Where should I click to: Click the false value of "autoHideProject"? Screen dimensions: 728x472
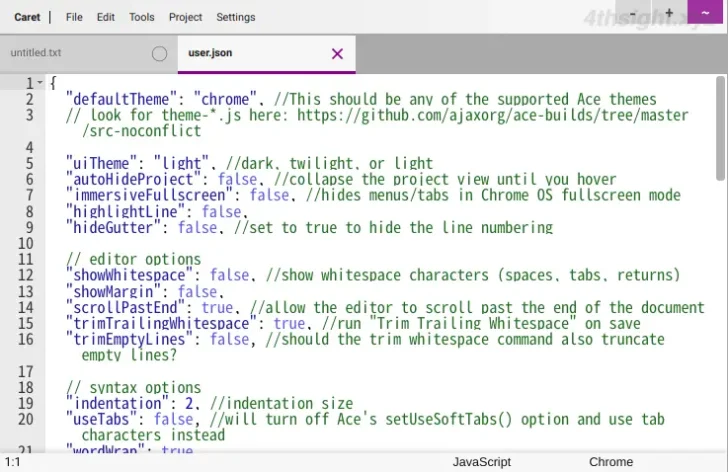pos(237,179)
